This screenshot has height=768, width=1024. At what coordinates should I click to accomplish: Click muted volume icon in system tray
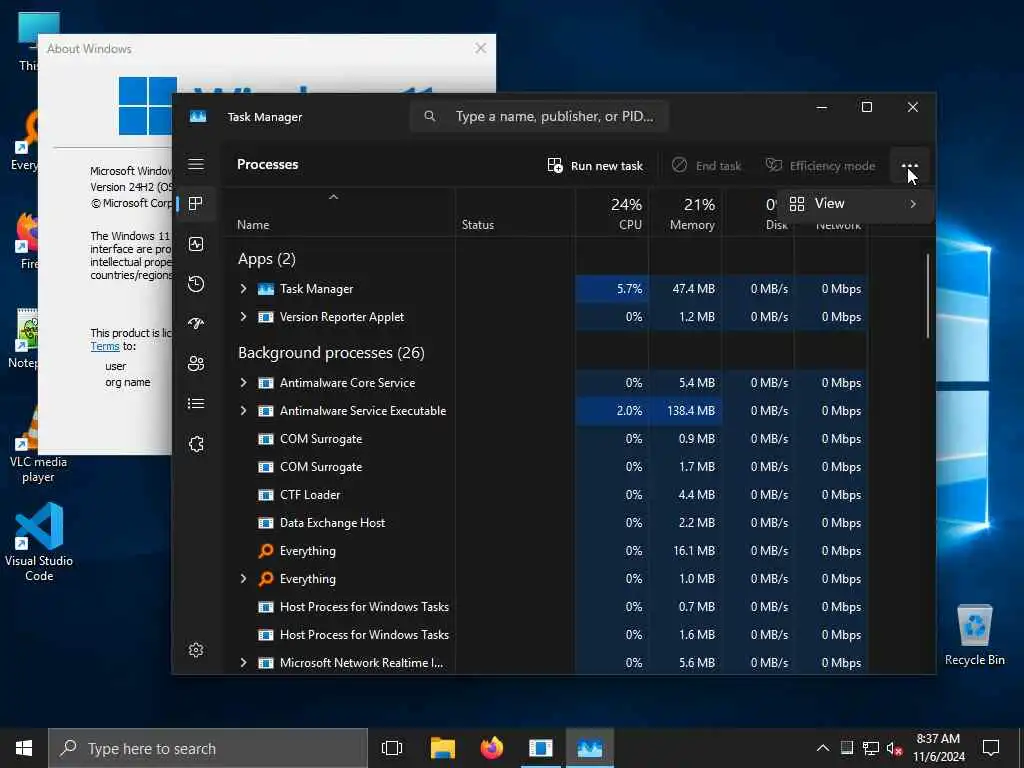coord(894,748)
